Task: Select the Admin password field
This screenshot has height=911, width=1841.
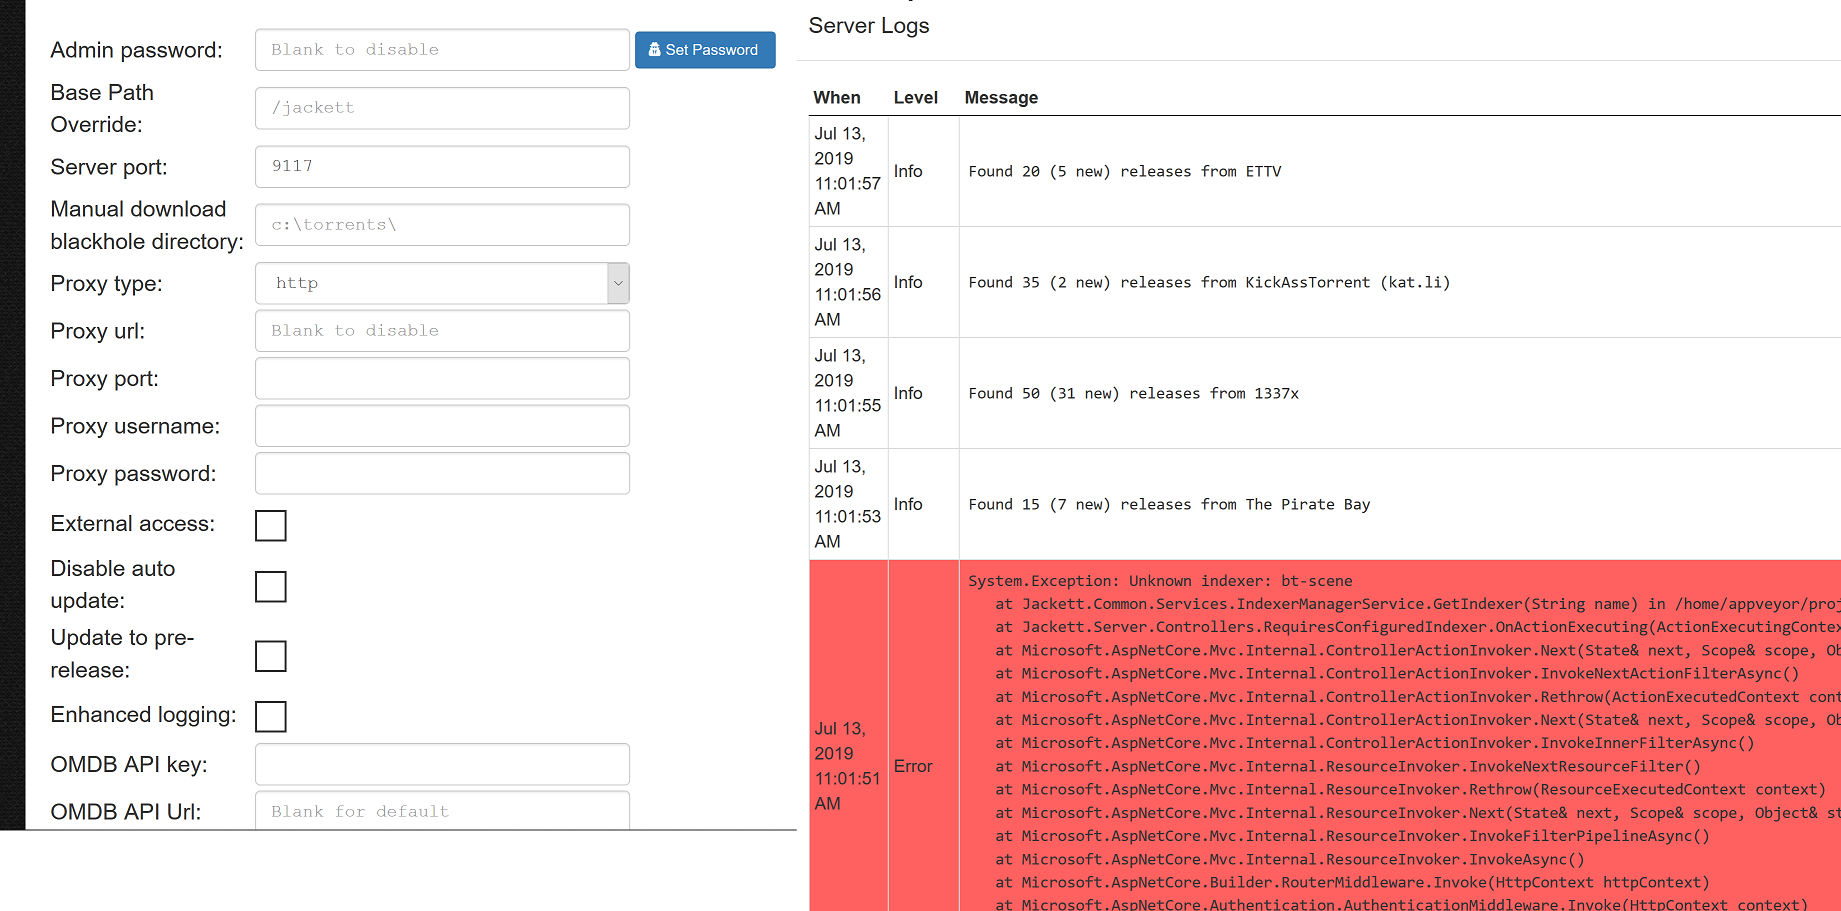Action: 442,49
